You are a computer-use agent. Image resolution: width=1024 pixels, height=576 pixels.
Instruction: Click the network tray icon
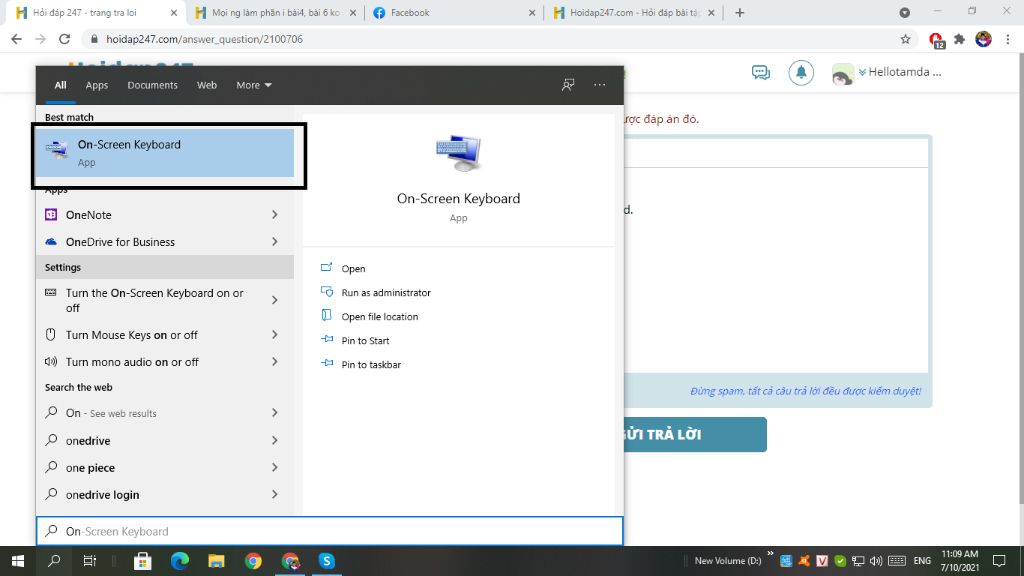858,561
